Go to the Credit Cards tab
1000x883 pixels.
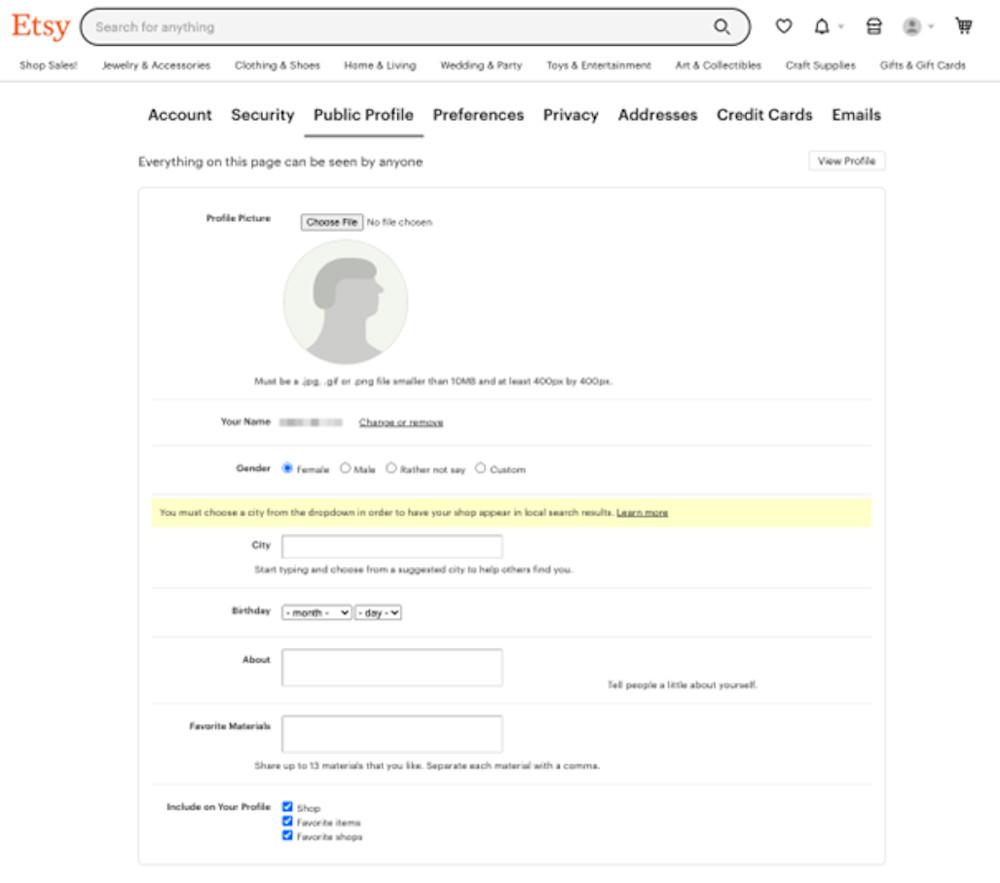tap(764, 115)
